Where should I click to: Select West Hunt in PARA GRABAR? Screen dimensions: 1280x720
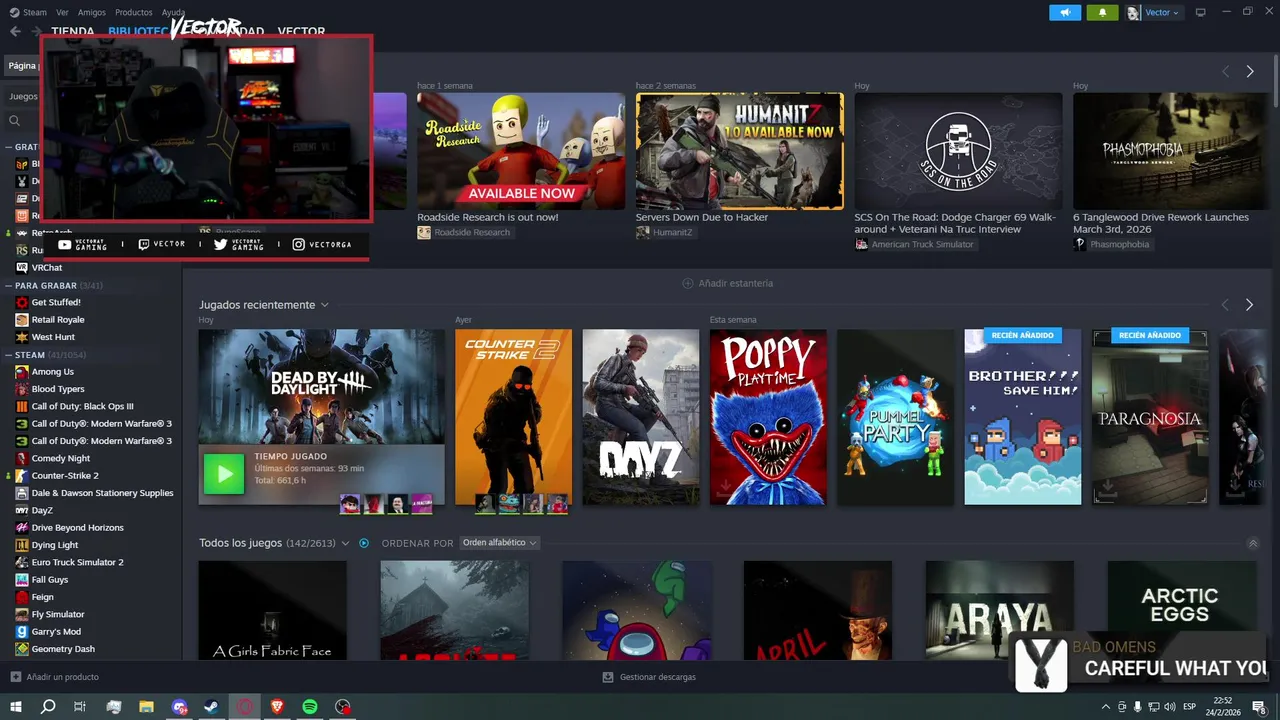coord(53,337)
